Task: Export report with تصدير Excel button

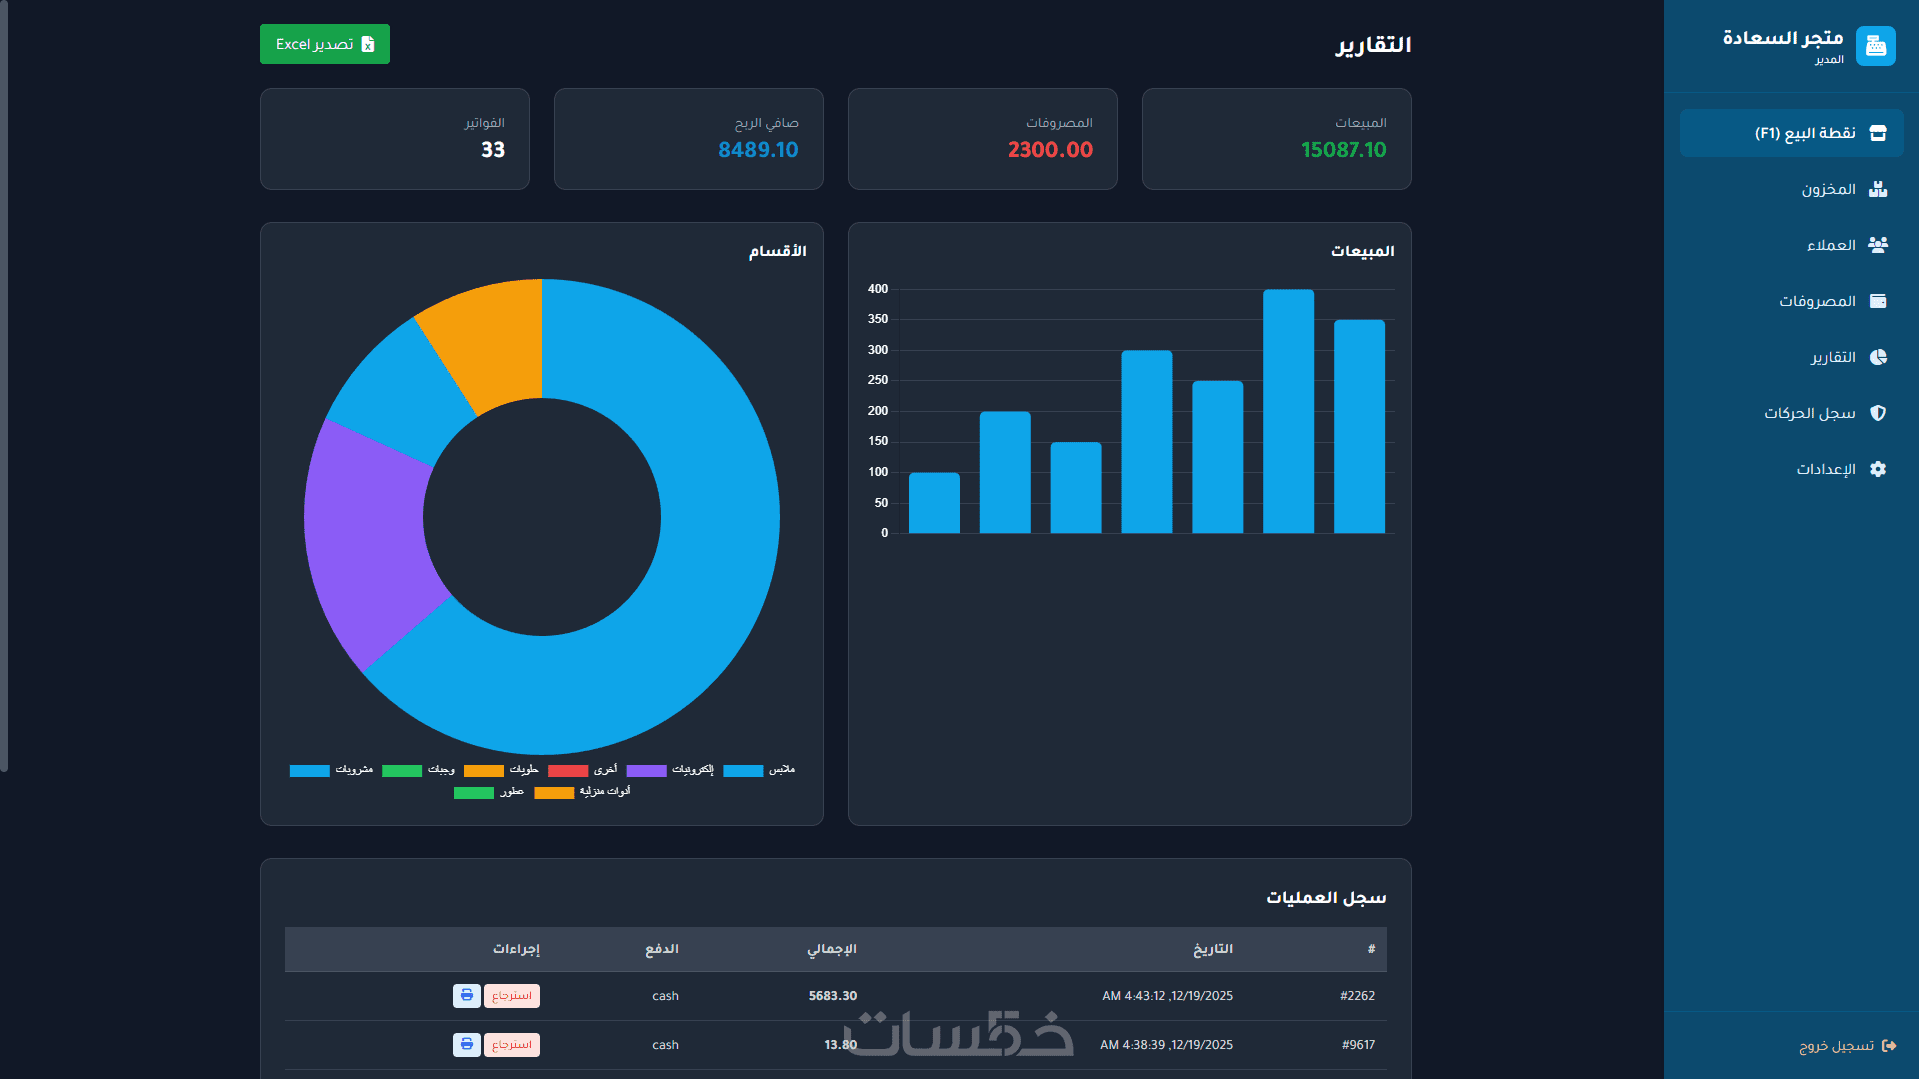Action: click(x=325, y=44)
